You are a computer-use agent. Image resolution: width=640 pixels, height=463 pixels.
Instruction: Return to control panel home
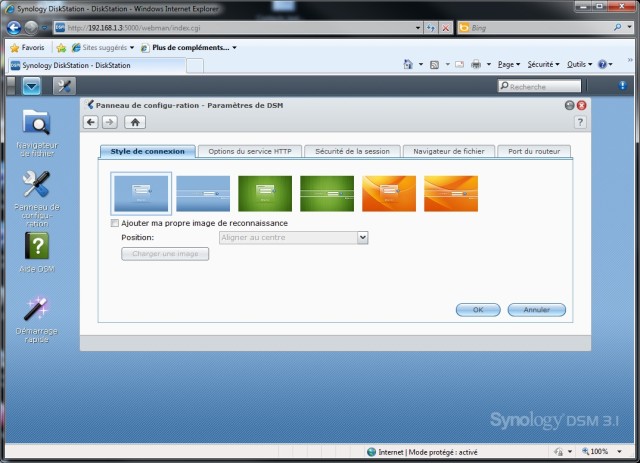coord(135,122)
